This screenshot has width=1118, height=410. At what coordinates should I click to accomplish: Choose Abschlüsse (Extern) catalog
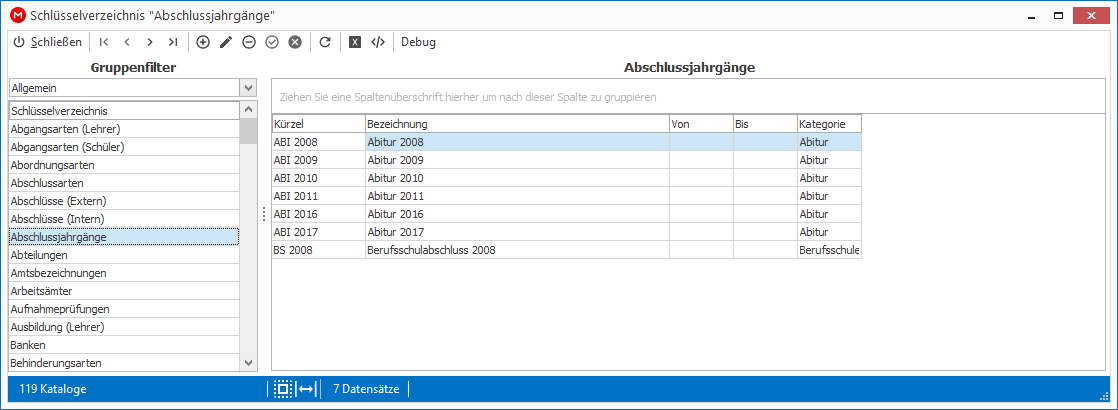(x=123, y=201)
